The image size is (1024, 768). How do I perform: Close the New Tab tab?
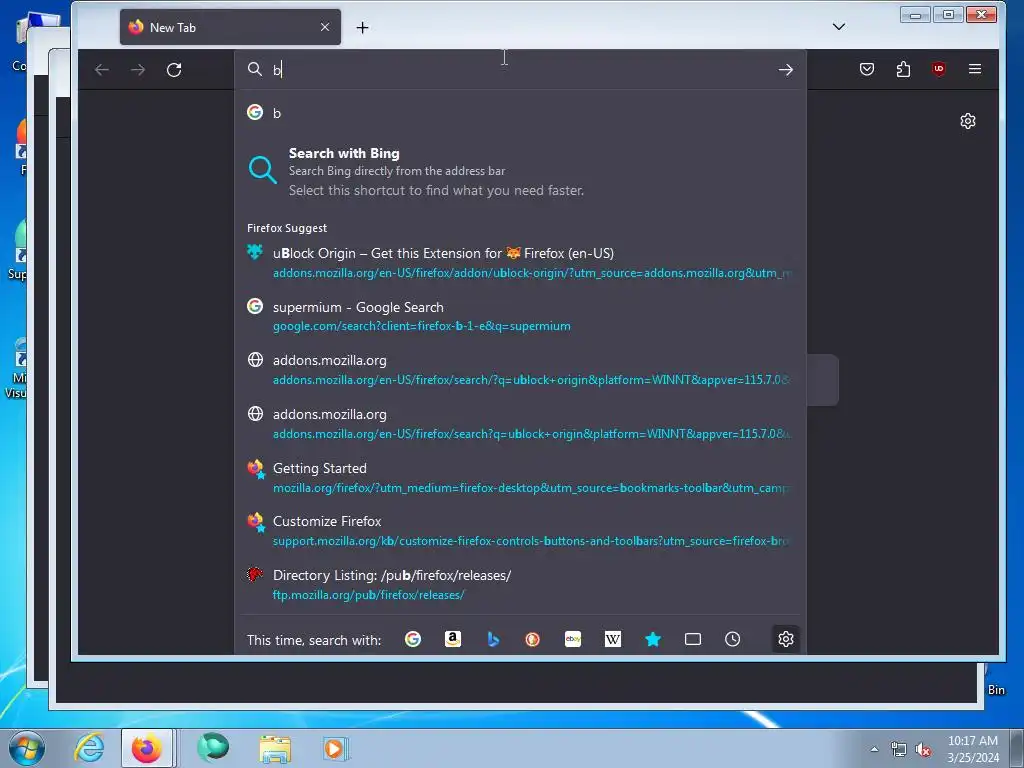[x=325, y=27]
